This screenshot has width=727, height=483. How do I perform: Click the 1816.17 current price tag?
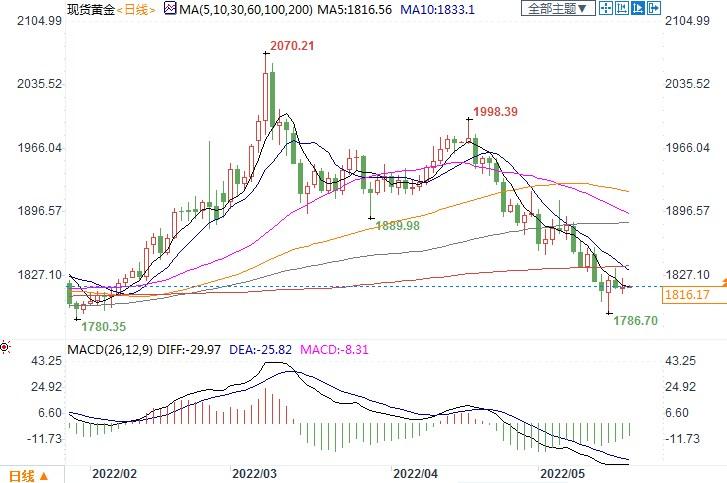coord(688,295)
